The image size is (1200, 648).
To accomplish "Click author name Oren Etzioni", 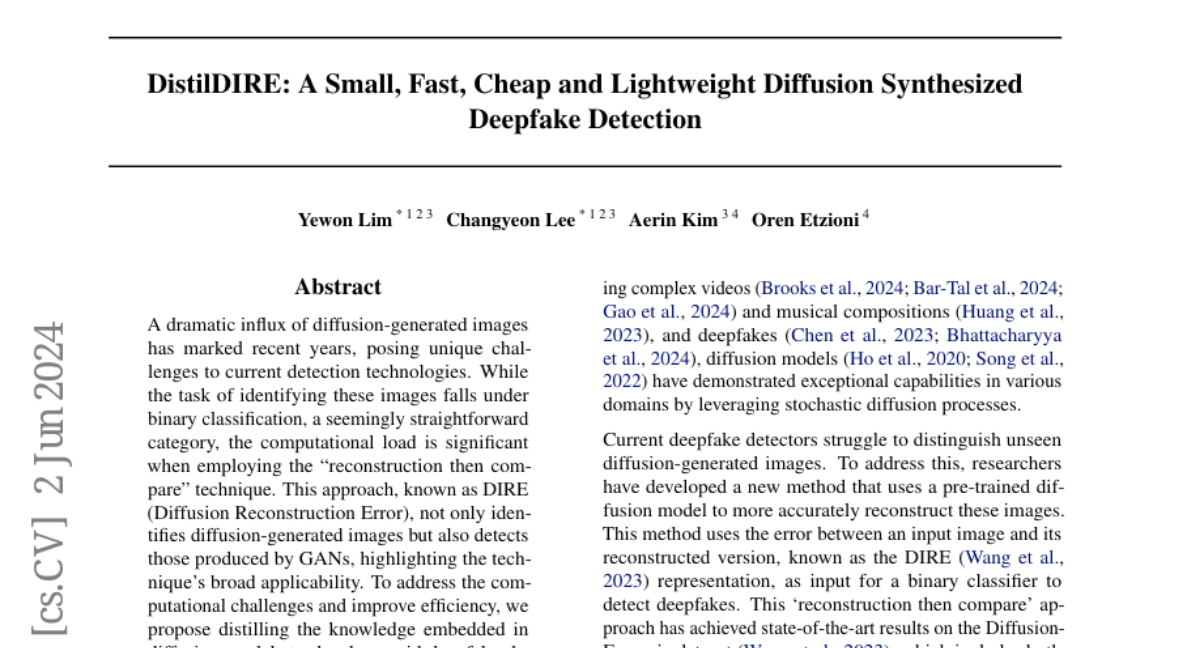I will click(x=804, y=221).
